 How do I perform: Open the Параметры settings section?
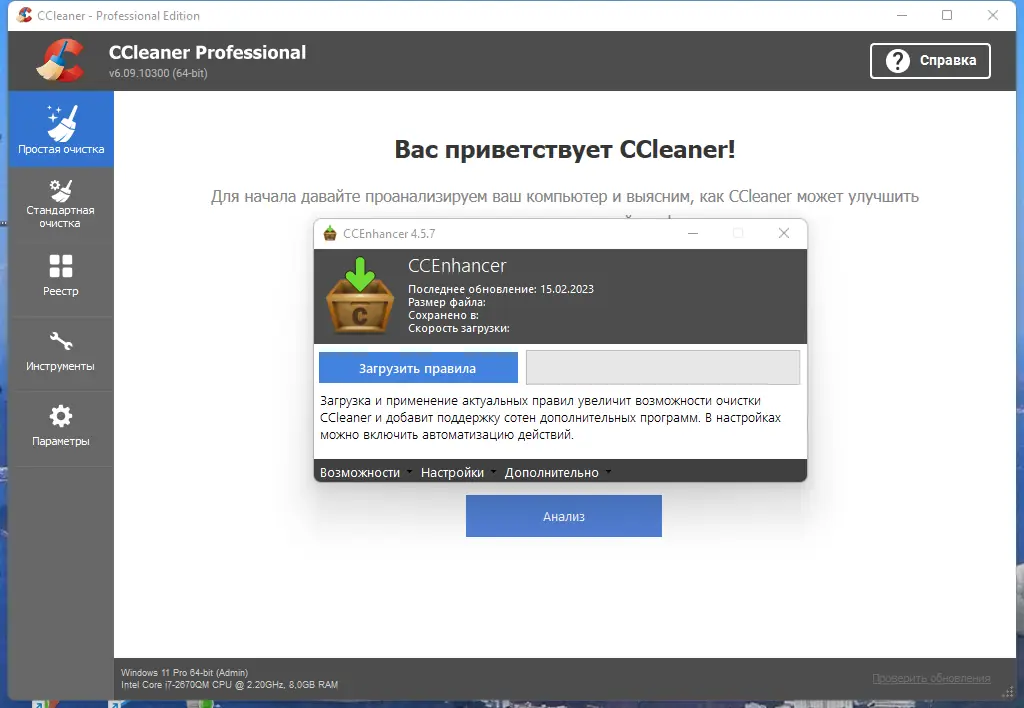(61, 426)
